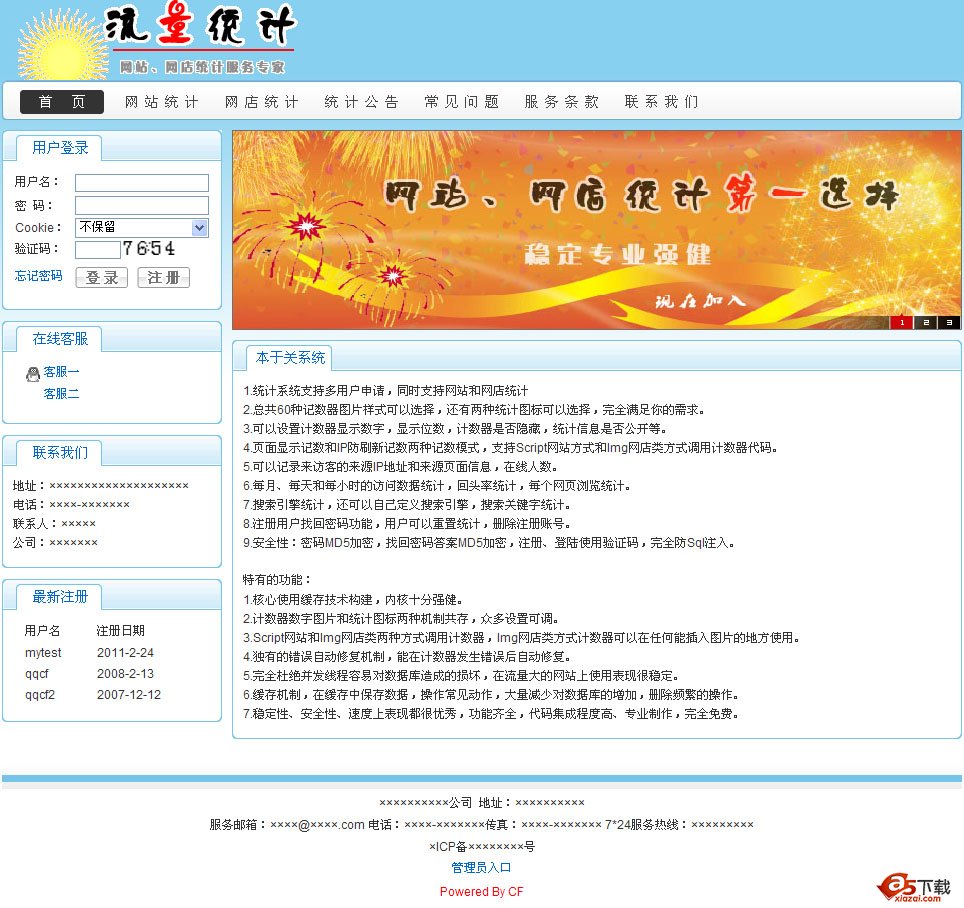964x908 pixels.
Task: Open the 网店统计 menu item
Action: (x=261, y=102)
